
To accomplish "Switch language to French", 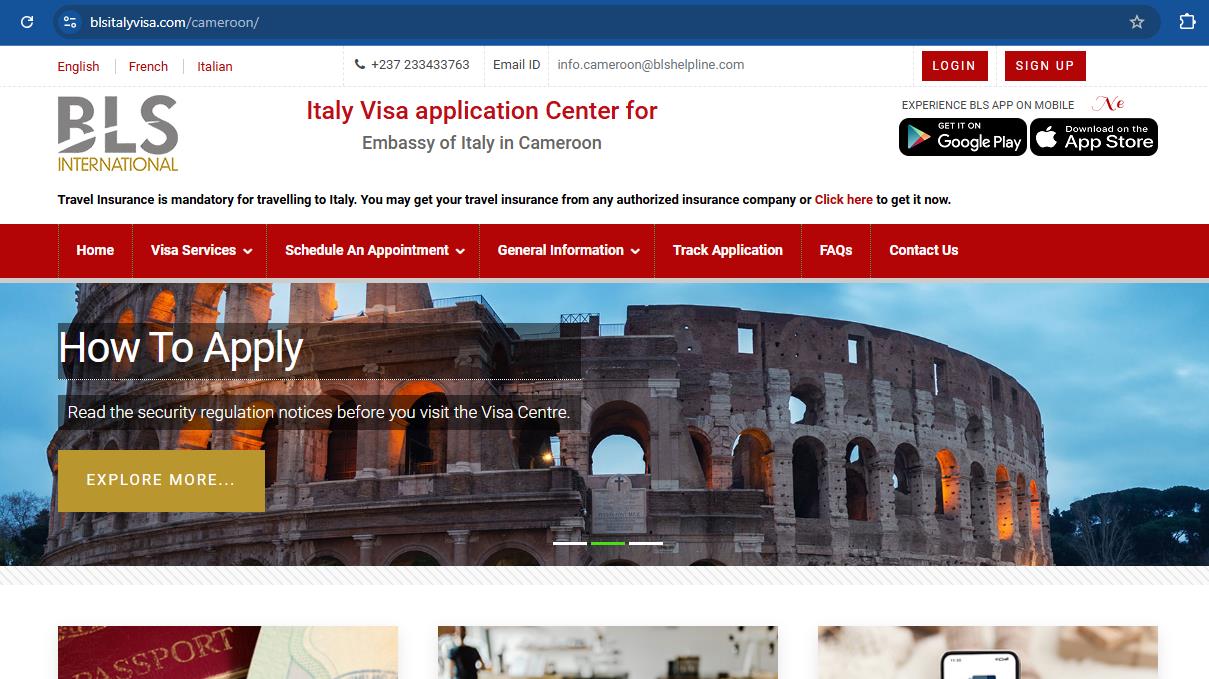I will tap(148, 67).
